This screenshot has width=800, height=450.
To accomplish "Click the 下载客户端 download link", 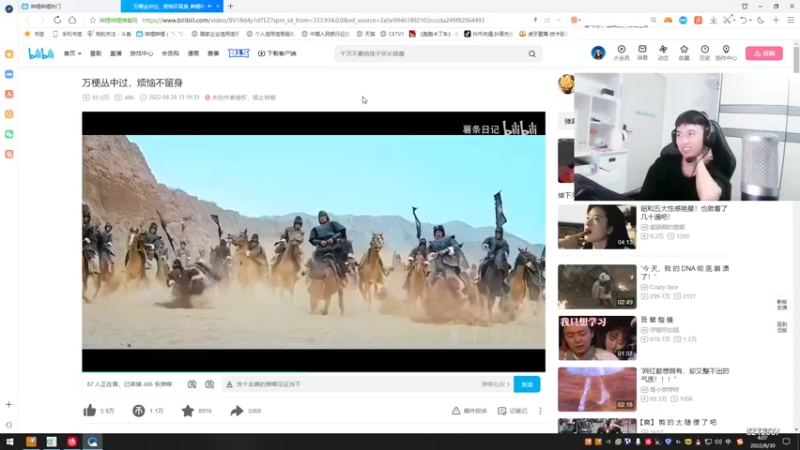I will pos(277,53).
